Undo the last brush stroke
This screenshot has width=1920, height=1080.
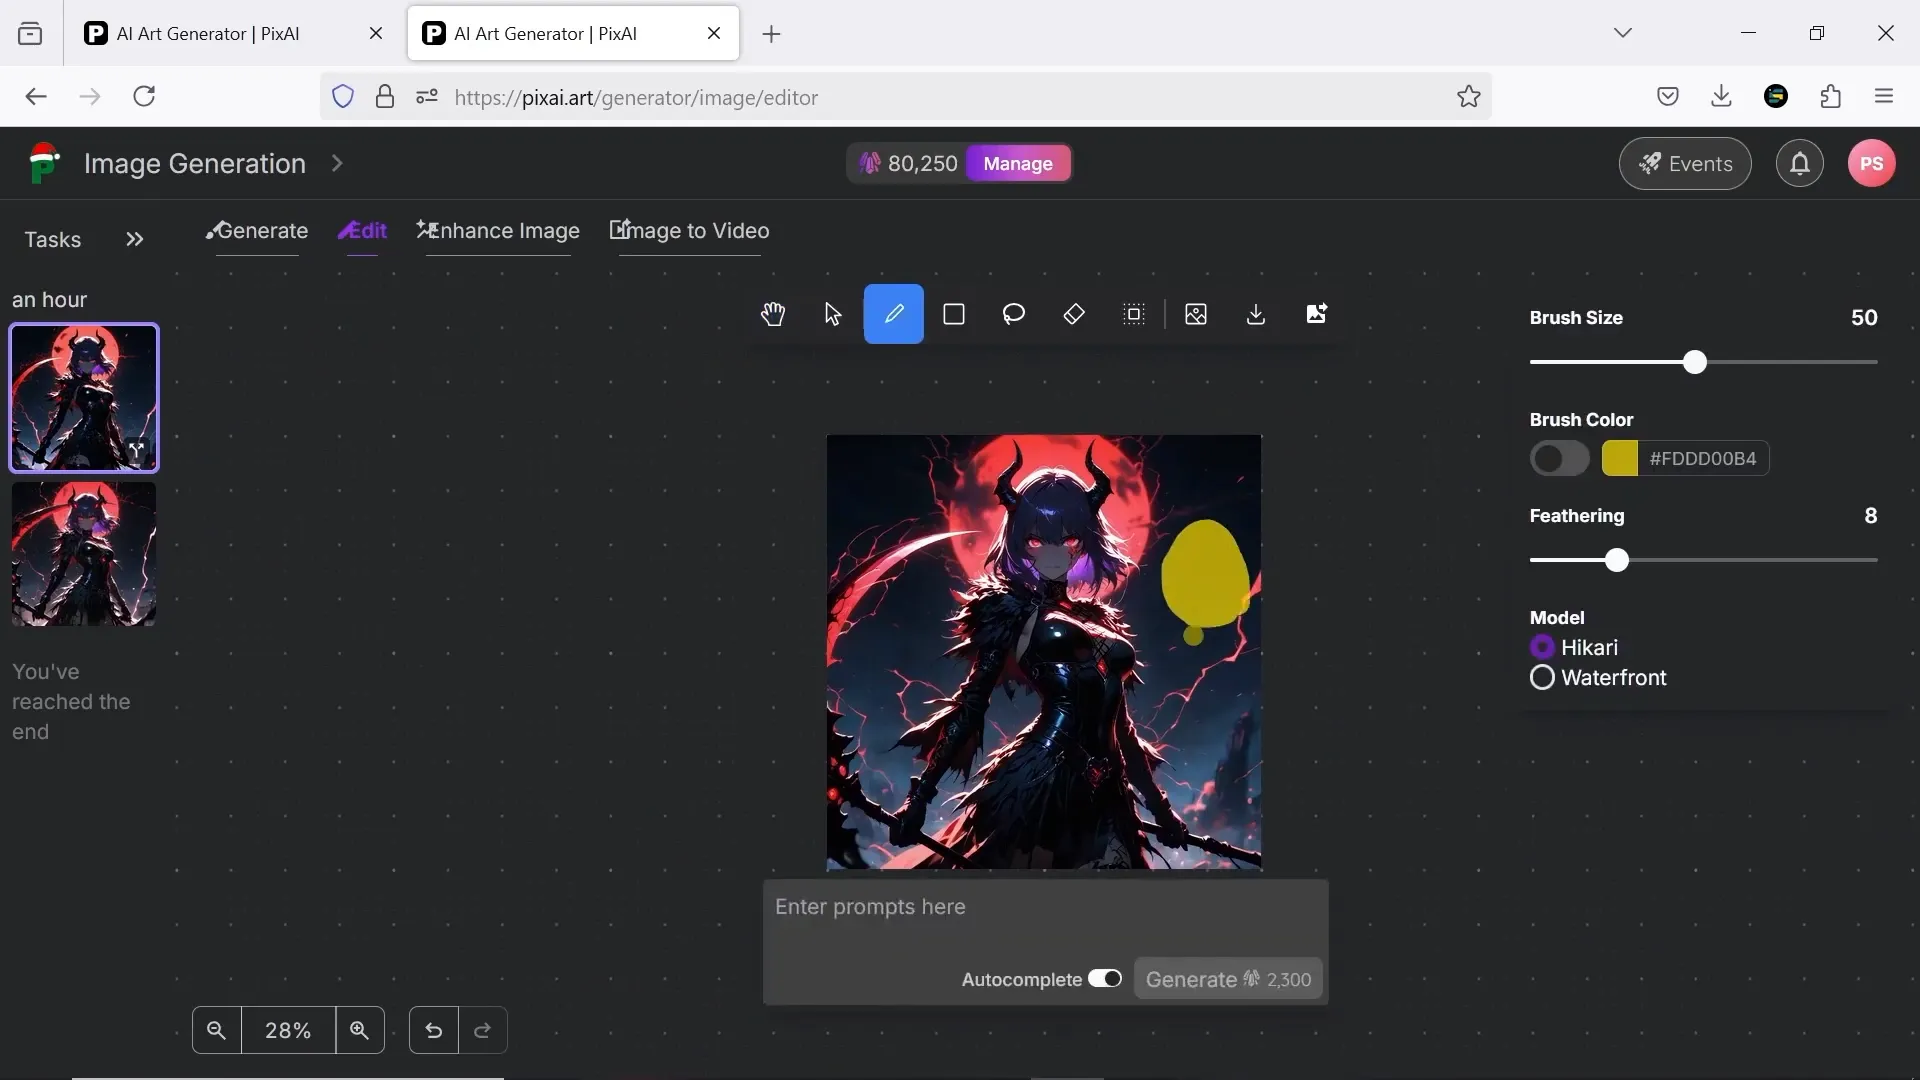(434, 1030)
